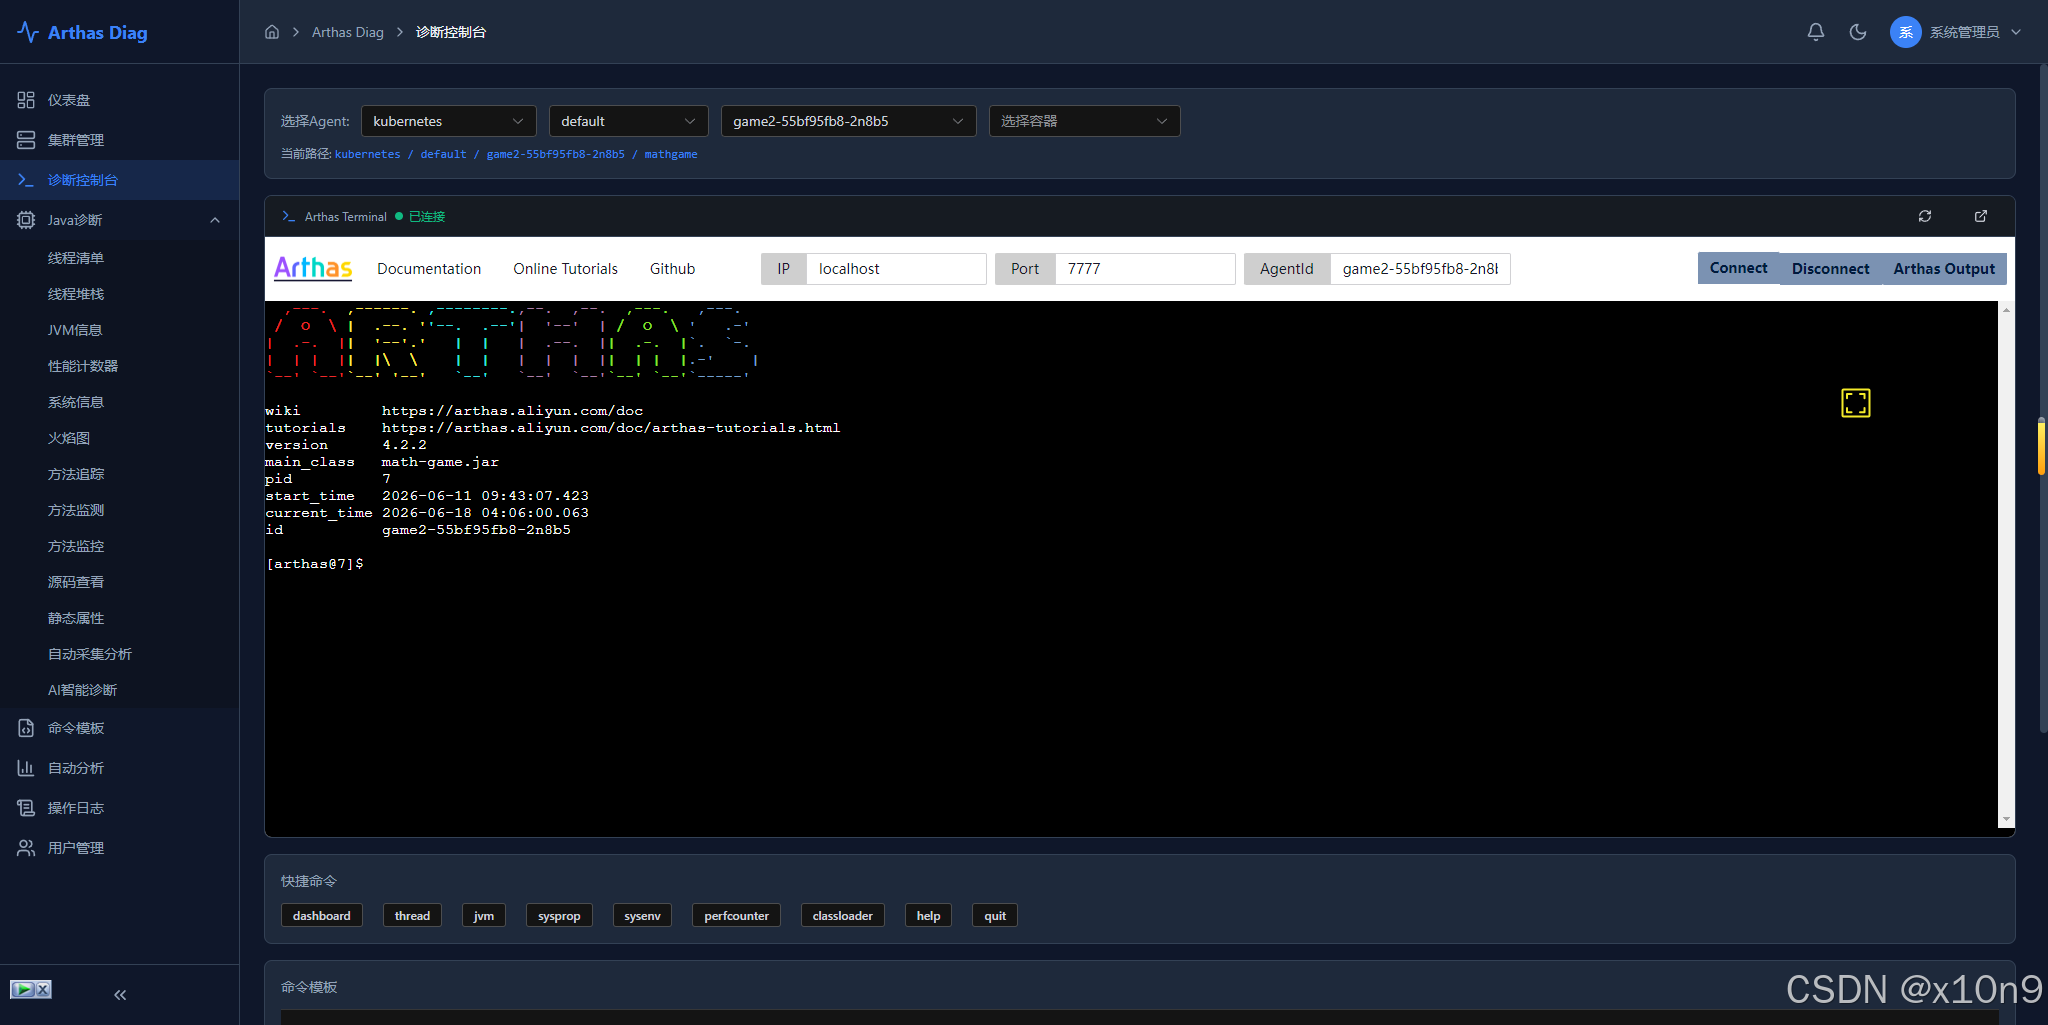Run the help quick command
The image size is (2048, 1025).
click(928, 916)
